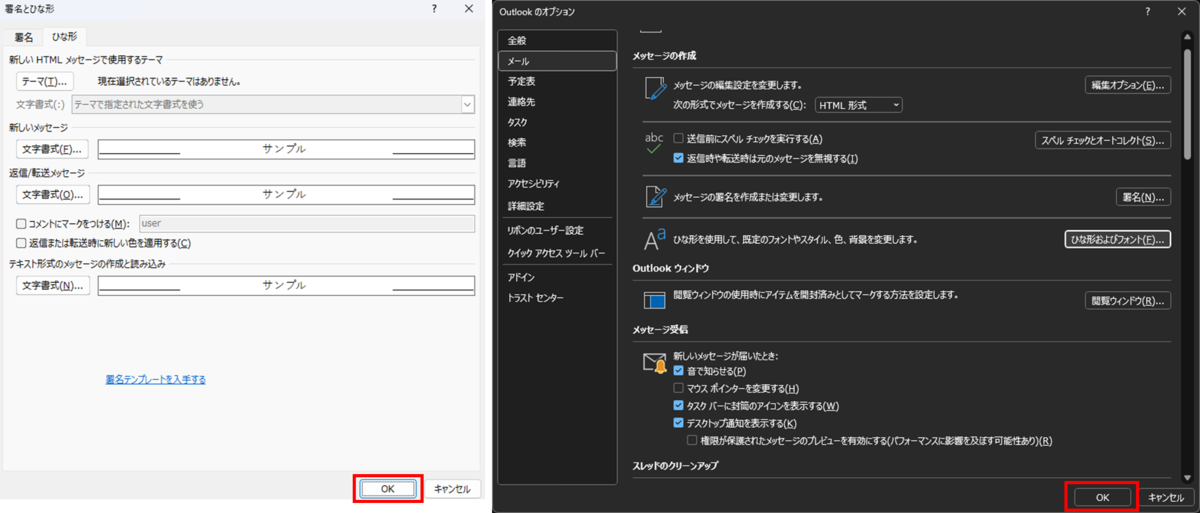This screenshot has height=513, width=1200.
Task: Select the ひな形 tab
Action: pyautogui.click(x=65, y=36)
